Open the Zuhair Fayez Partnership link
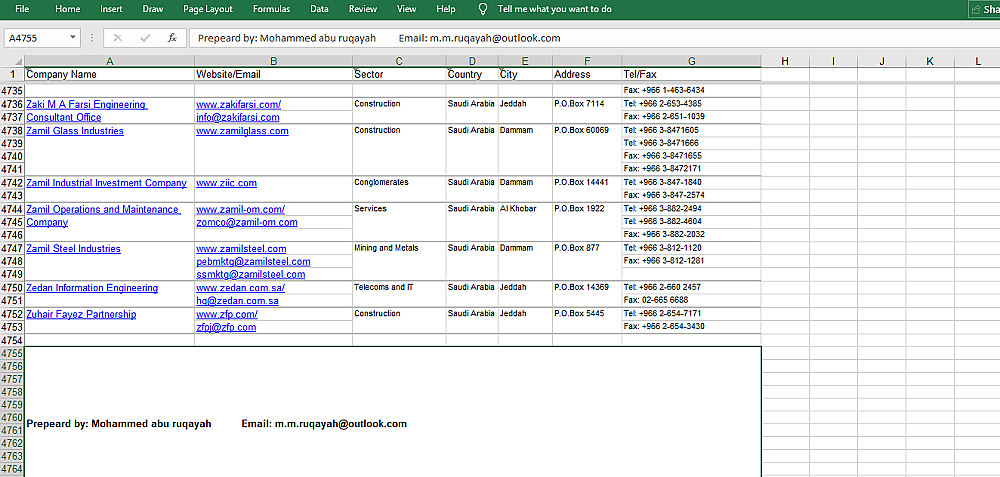This screenshot has height=477, width=1000. pyautogui.click(x=81, y=314)
